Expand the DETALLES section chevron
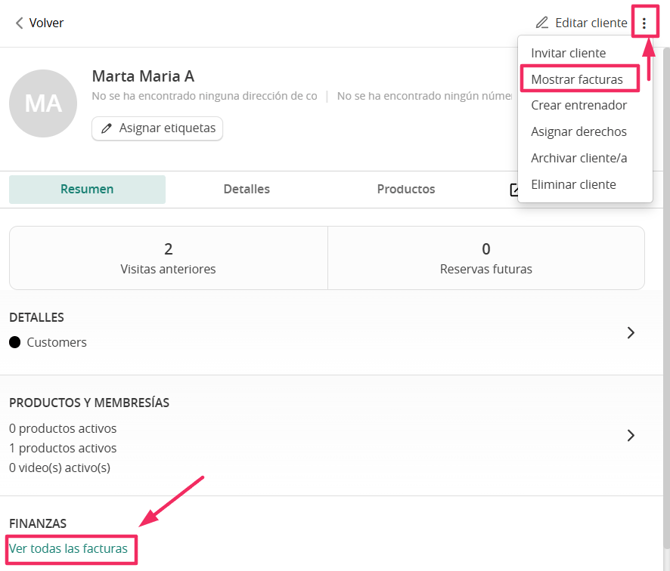670x571 pixels. [631, 333]
